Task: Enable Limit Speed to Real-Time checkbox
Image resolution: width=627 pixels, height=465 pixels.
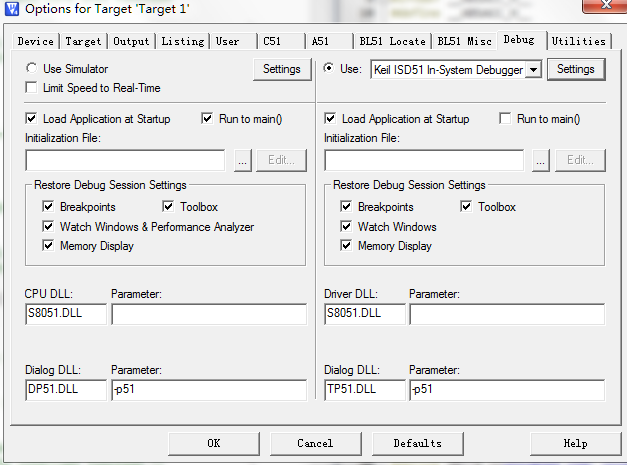Action: tap(32, 88)
